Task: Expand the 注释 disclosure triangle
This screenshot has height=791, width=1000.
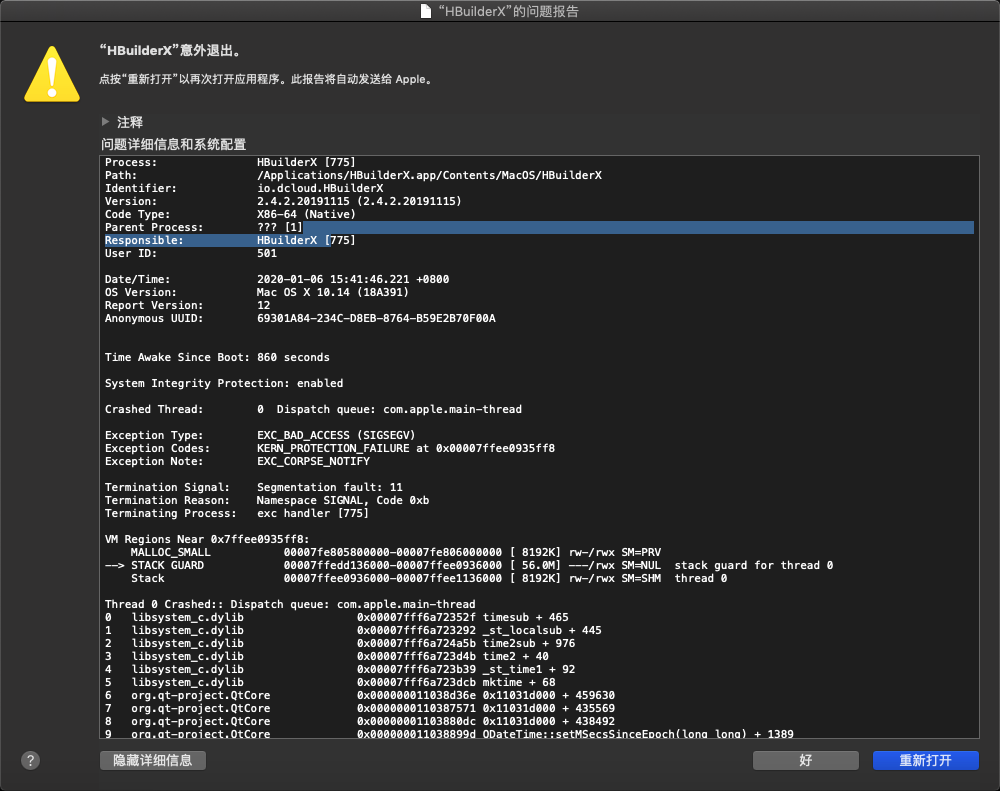Action: 105,121
